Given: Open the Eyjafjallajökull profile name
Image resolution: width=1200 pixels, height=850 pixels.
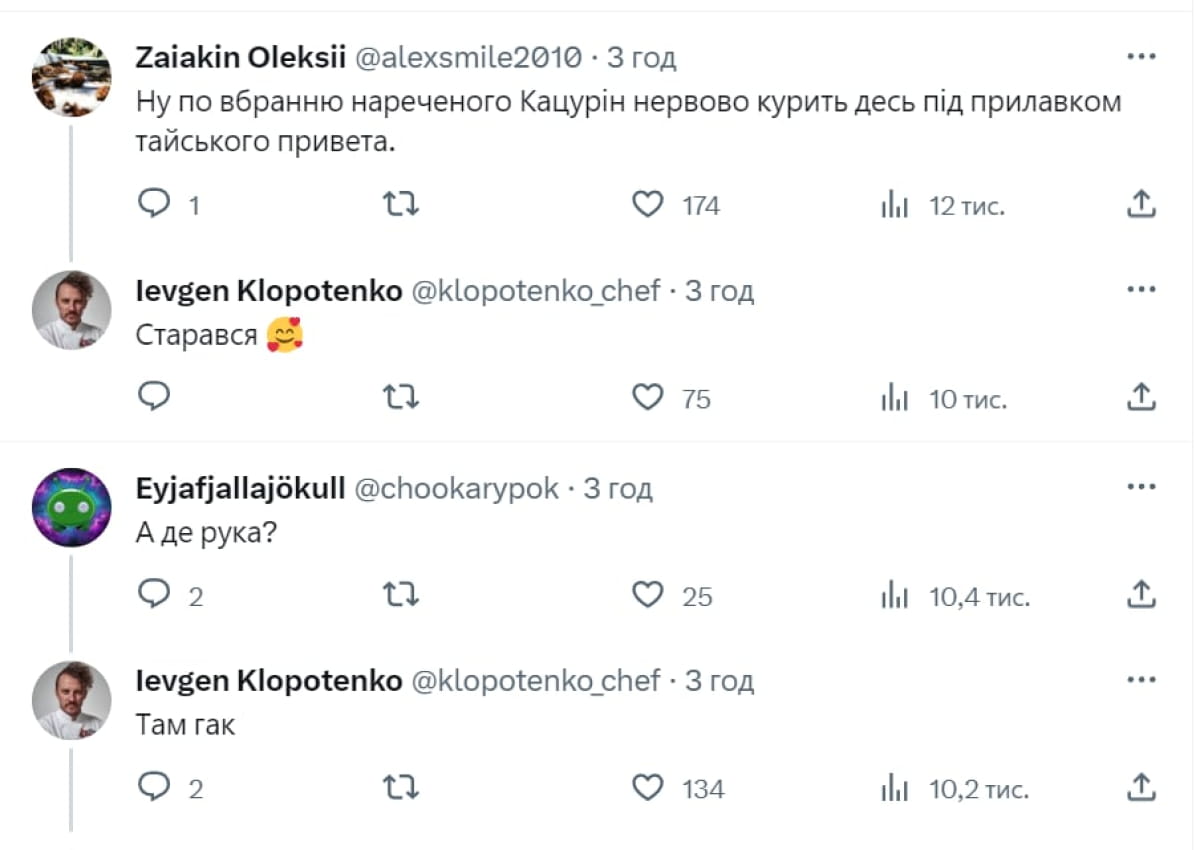Looking at the screenshot, I should 240,488.
